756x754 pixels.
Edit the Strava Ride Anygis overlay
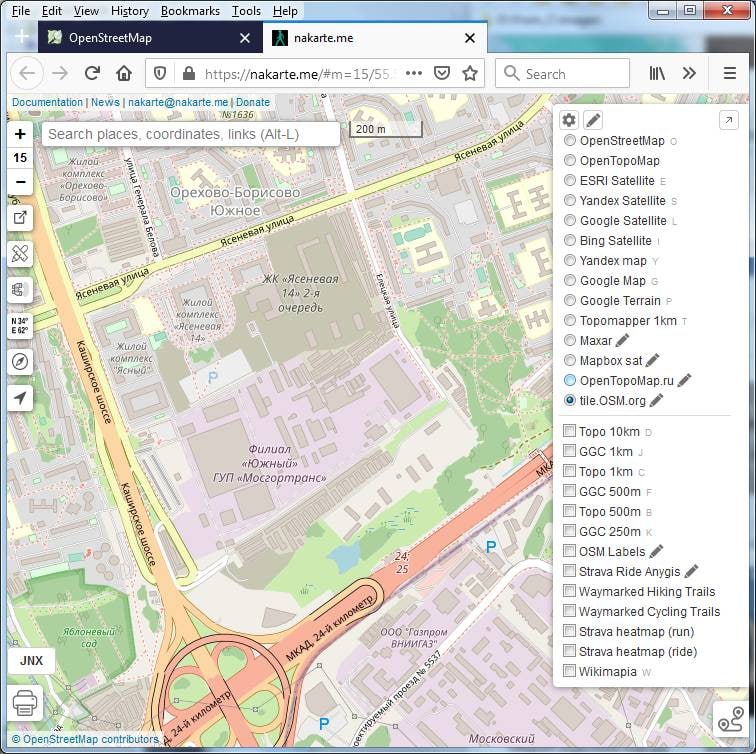coord(691,571)
